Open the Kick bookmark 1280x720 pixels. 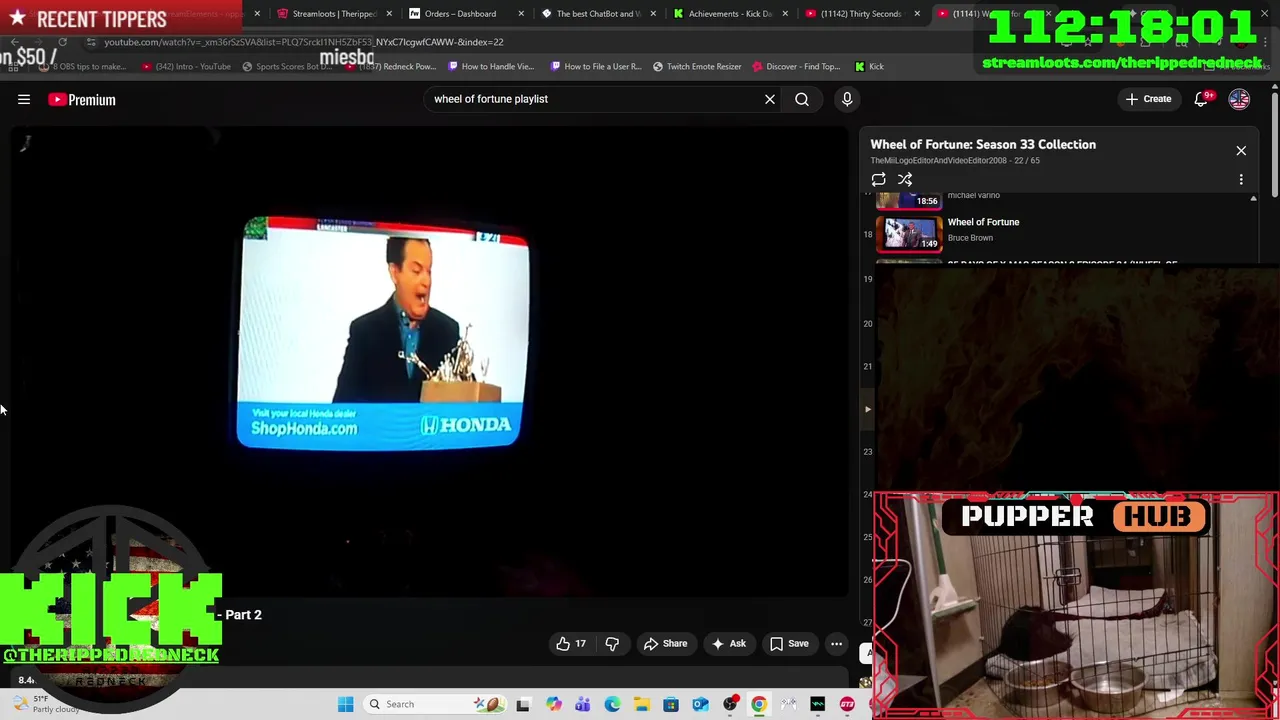tap(869, 67)
